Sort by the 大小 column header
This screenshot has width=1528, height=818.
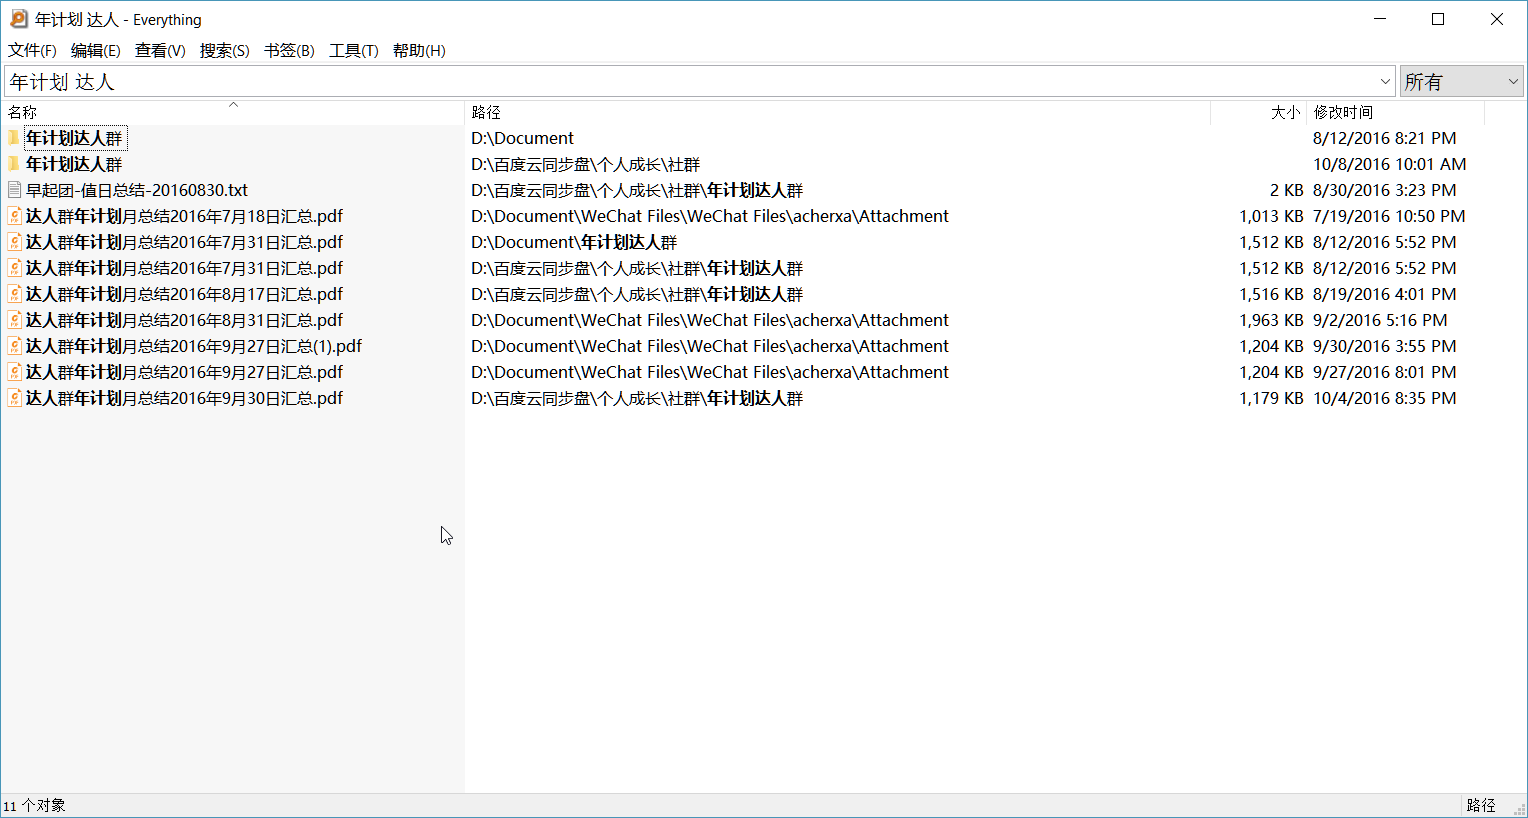coord(1258,113)
